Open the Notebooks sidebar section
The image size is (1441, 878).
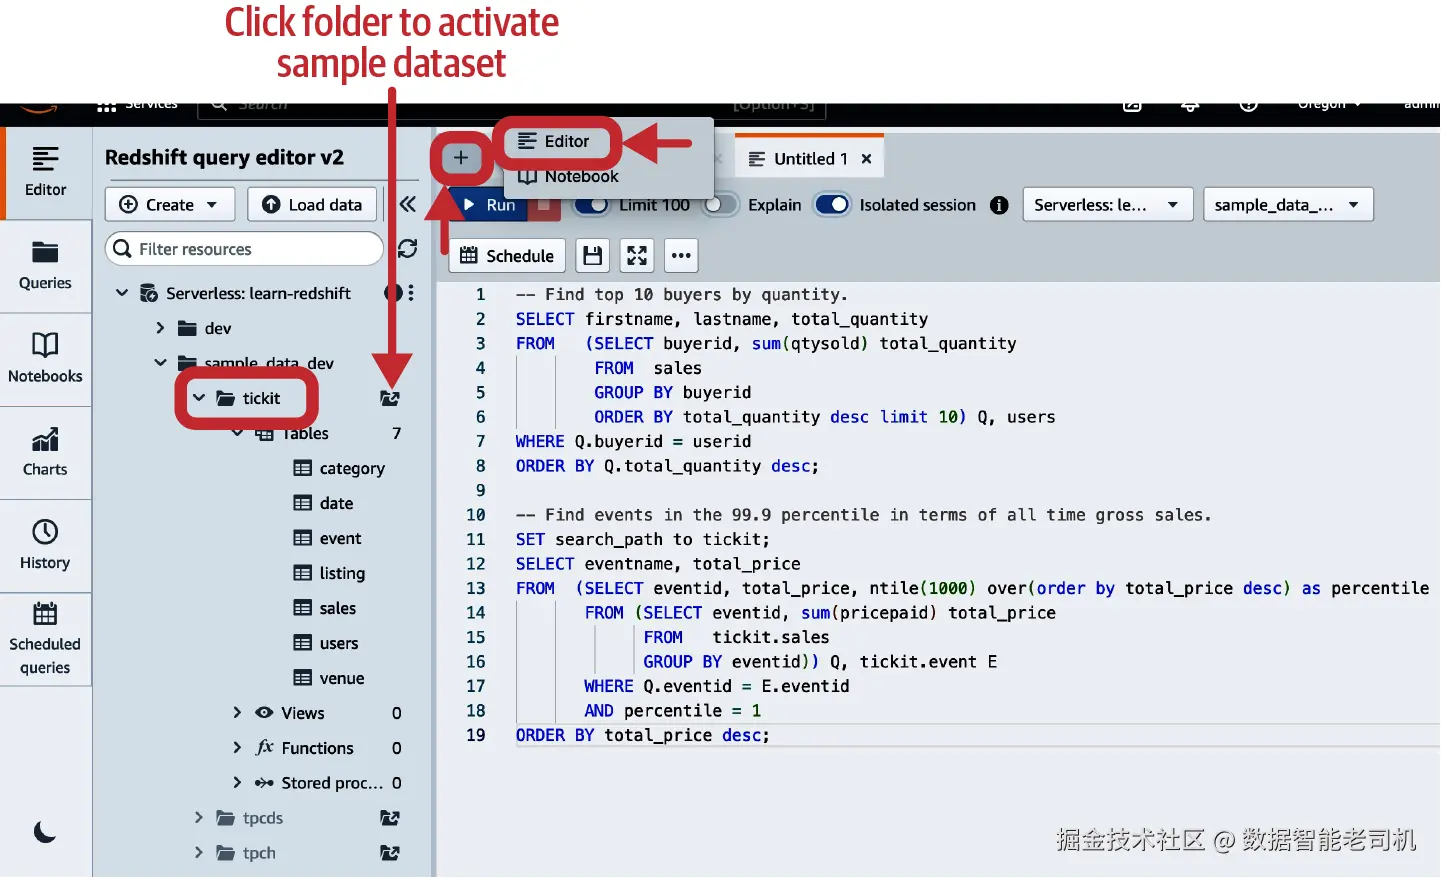point(45,359)
